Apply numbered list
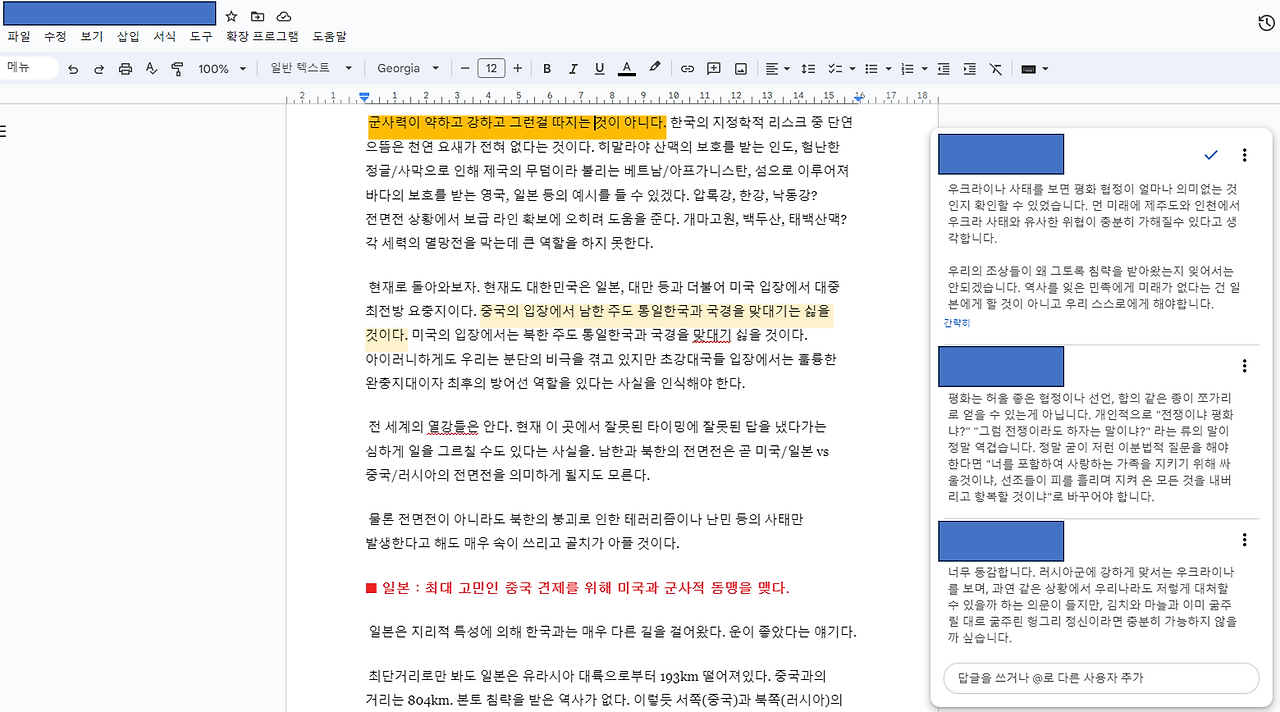 (x=907, y=69)
